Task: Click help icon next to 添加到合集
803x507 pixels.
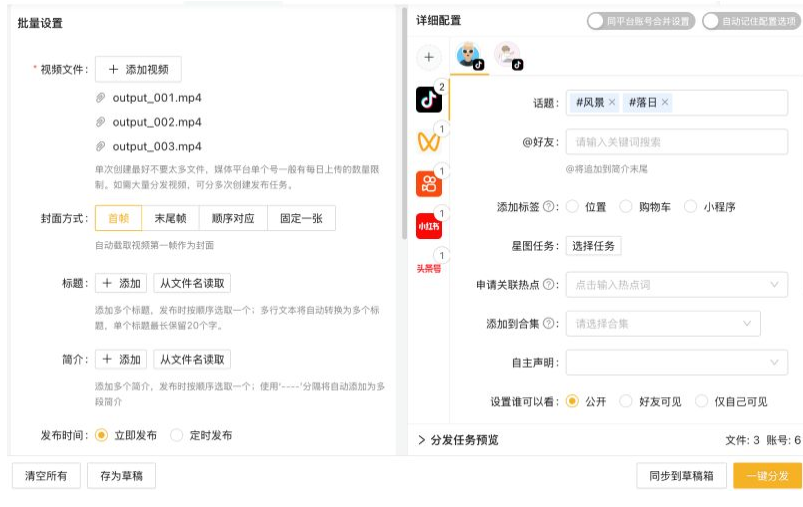Action: tap(548, 323)
